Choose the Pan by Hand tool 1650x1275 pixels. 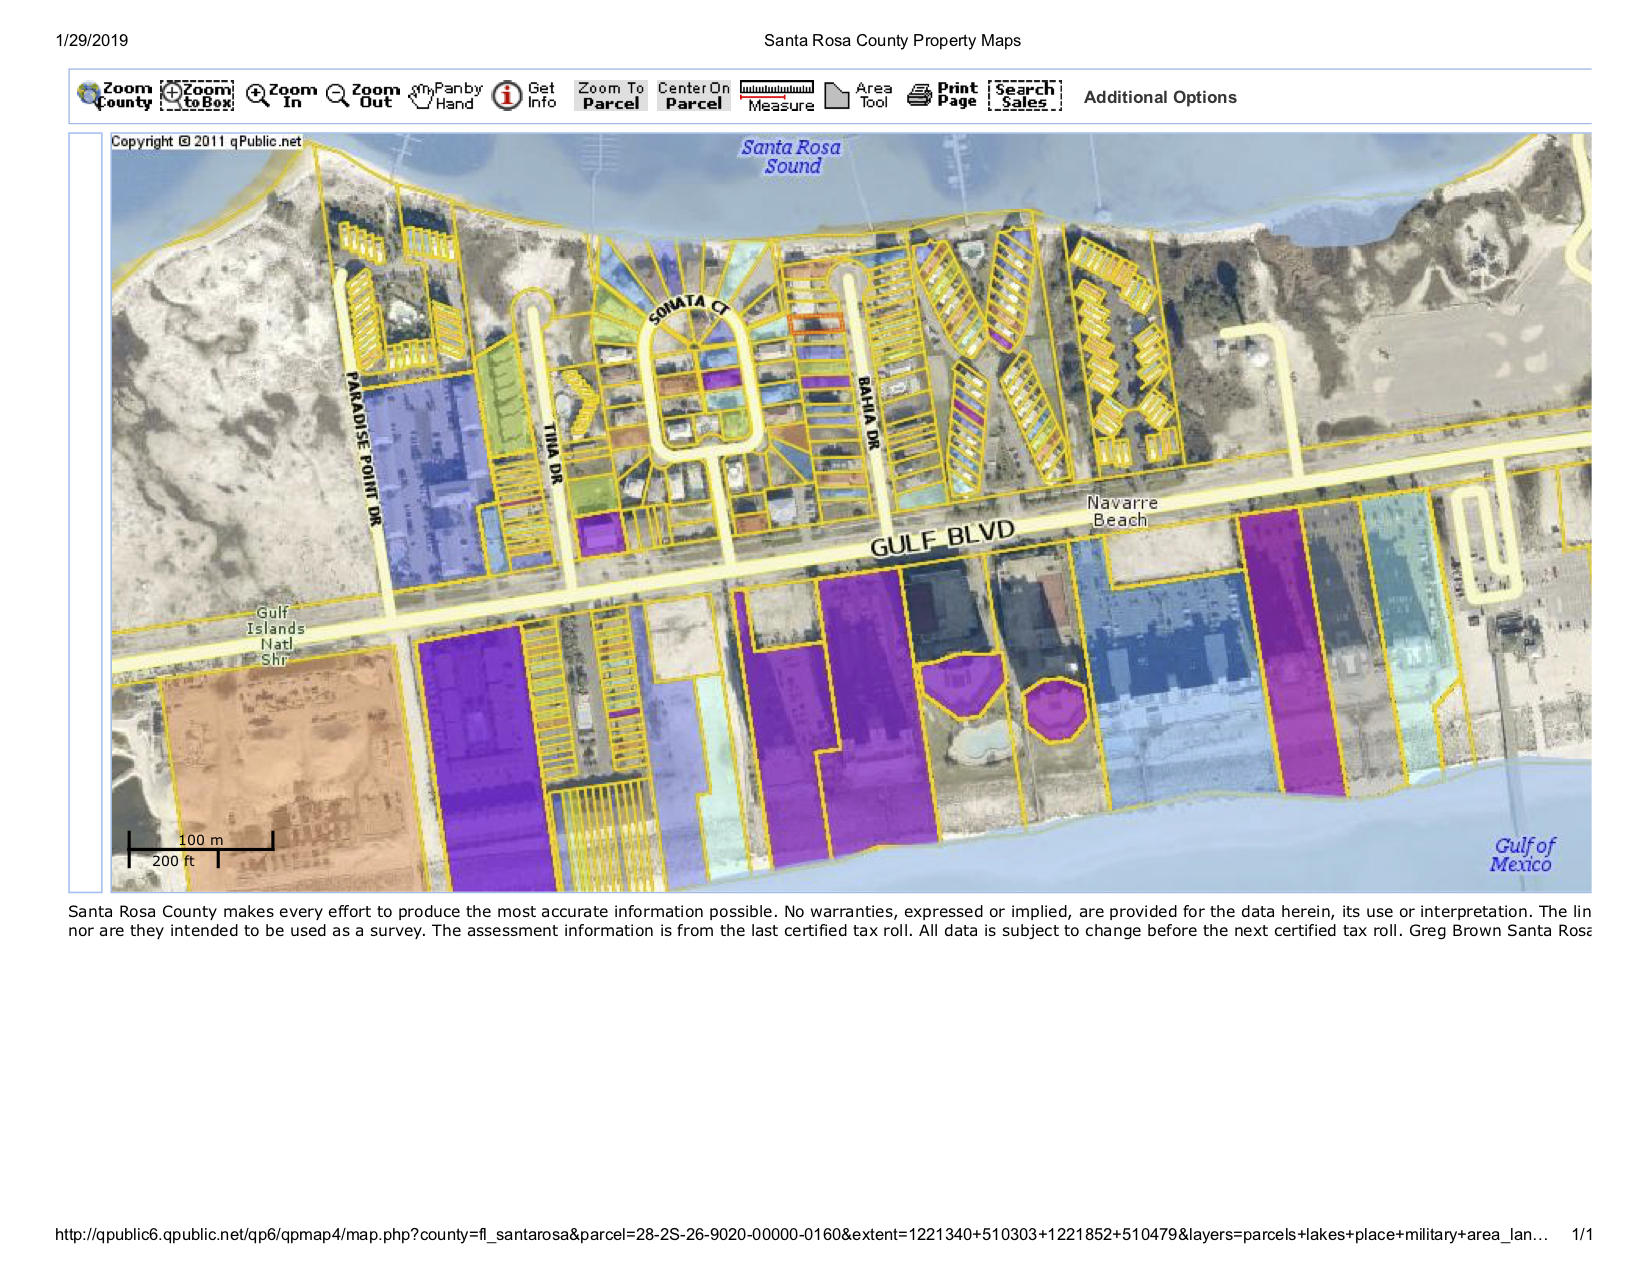[x=446, y=96]
